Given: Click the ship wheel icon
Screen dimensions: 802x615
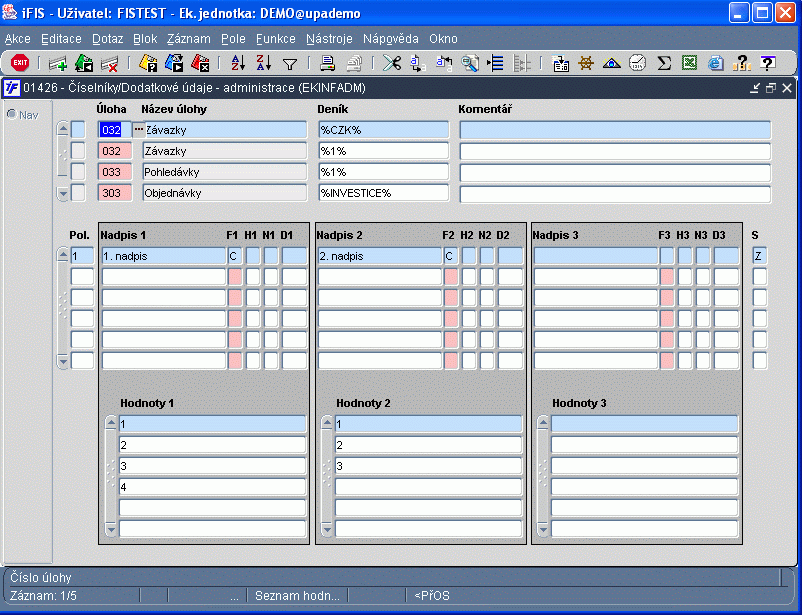Looking at the screenshot, I should [x=586, y=63].
